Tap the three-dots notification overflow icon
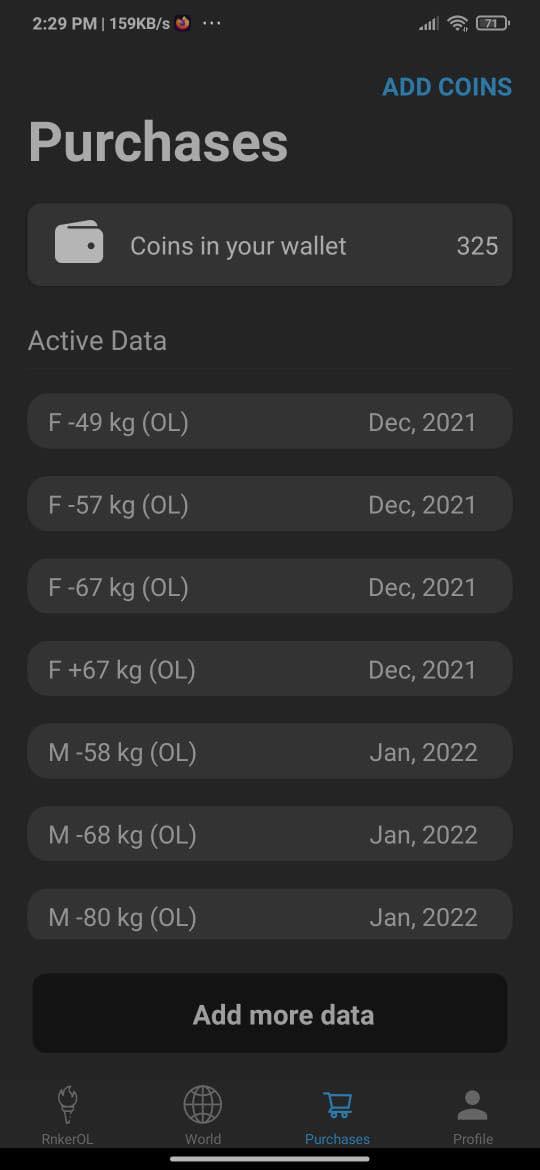The width and height of the screenshot is (540, 1170). coord(212,23)
